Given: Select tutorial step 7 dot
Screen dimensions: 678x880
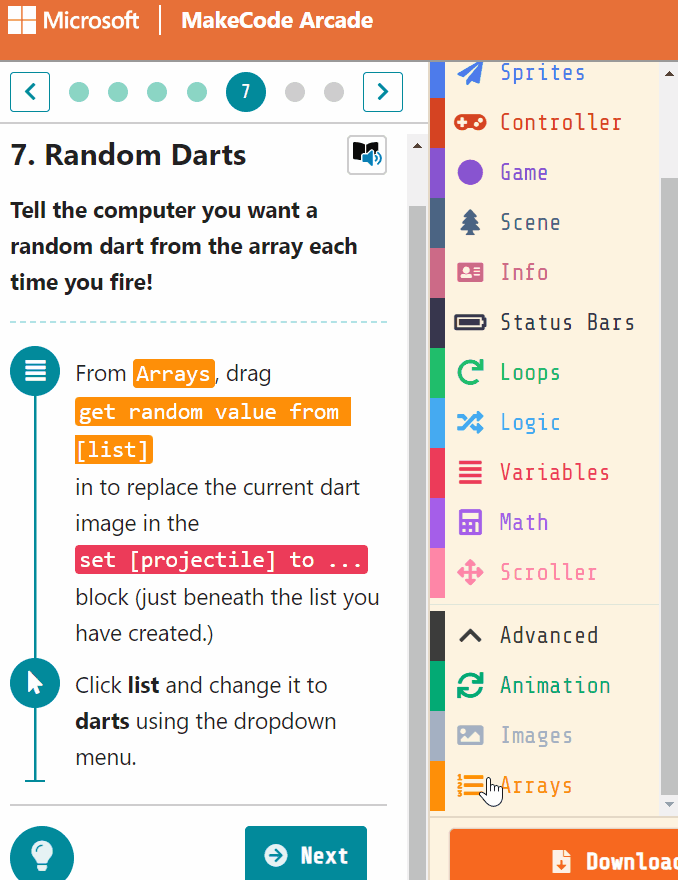Looking at the screenshot, I should coord(245,91).
